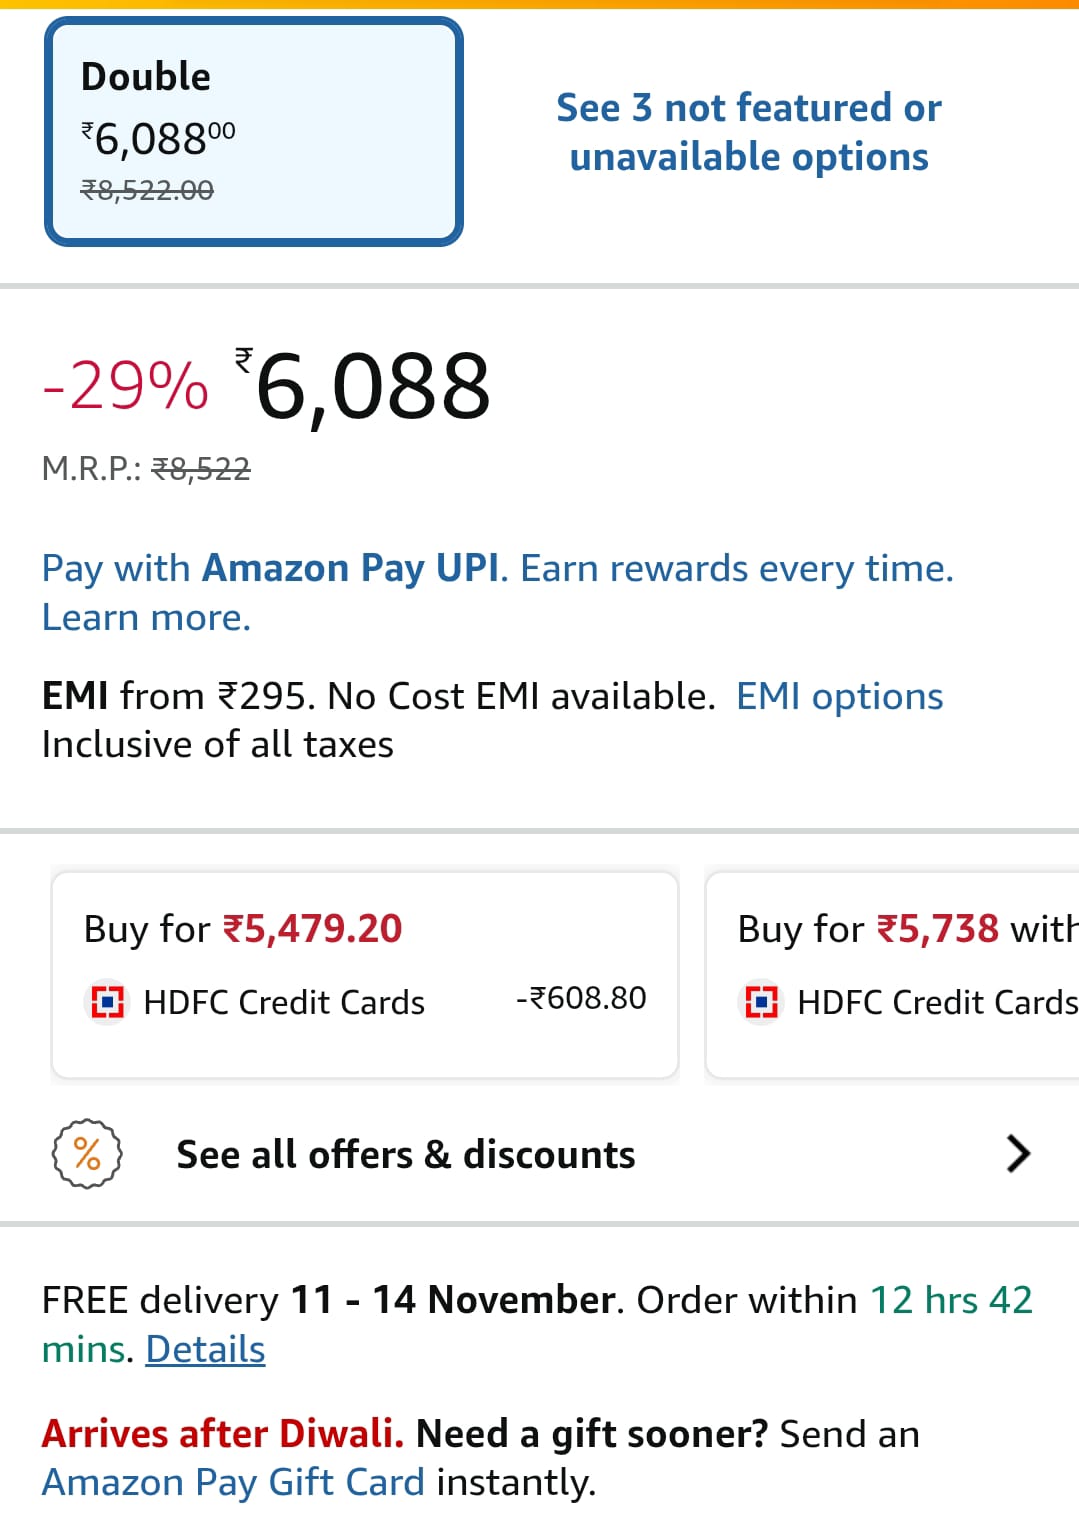Tap the '12 hrs 42 mins' order countdown
Screen dimensions: 1079x1531
click(x=950, y=1300)
